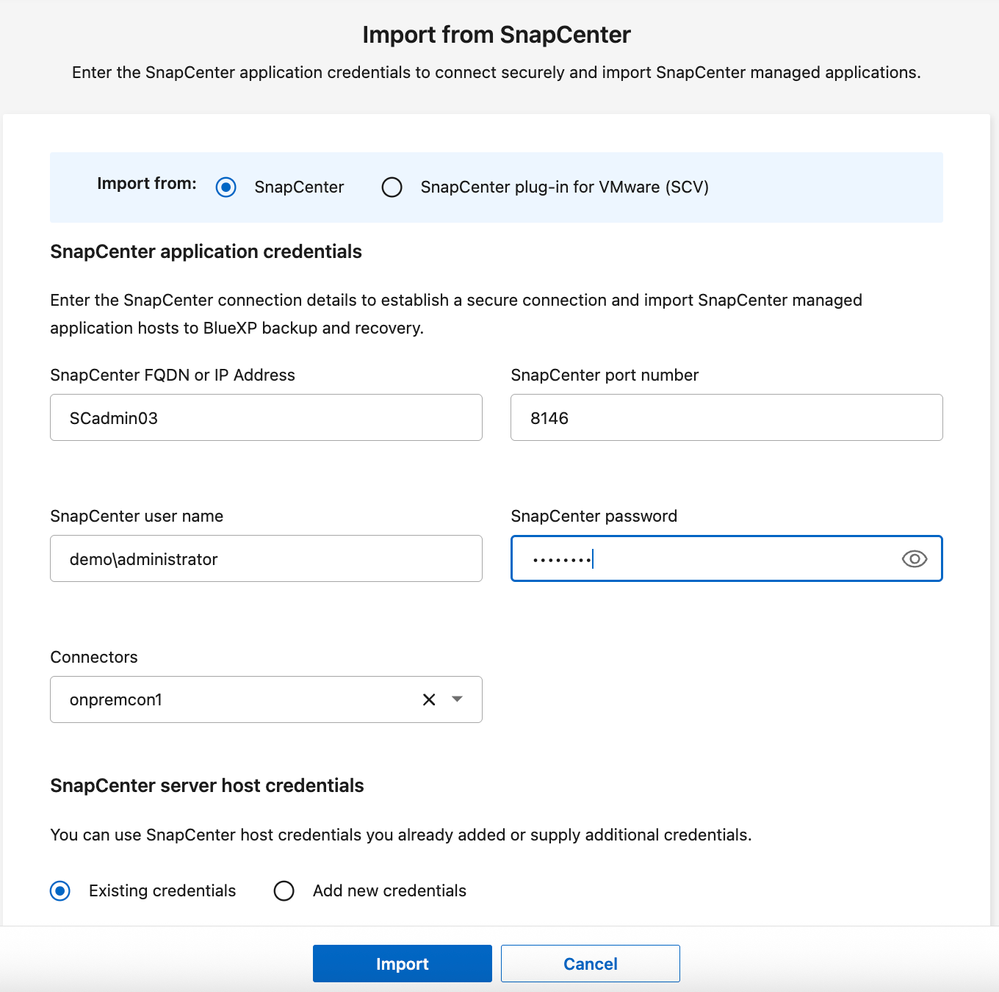Viewport: 999px width, 992px height.
Task: Click the "SnapCenter password" label
Action: point(594,516)
